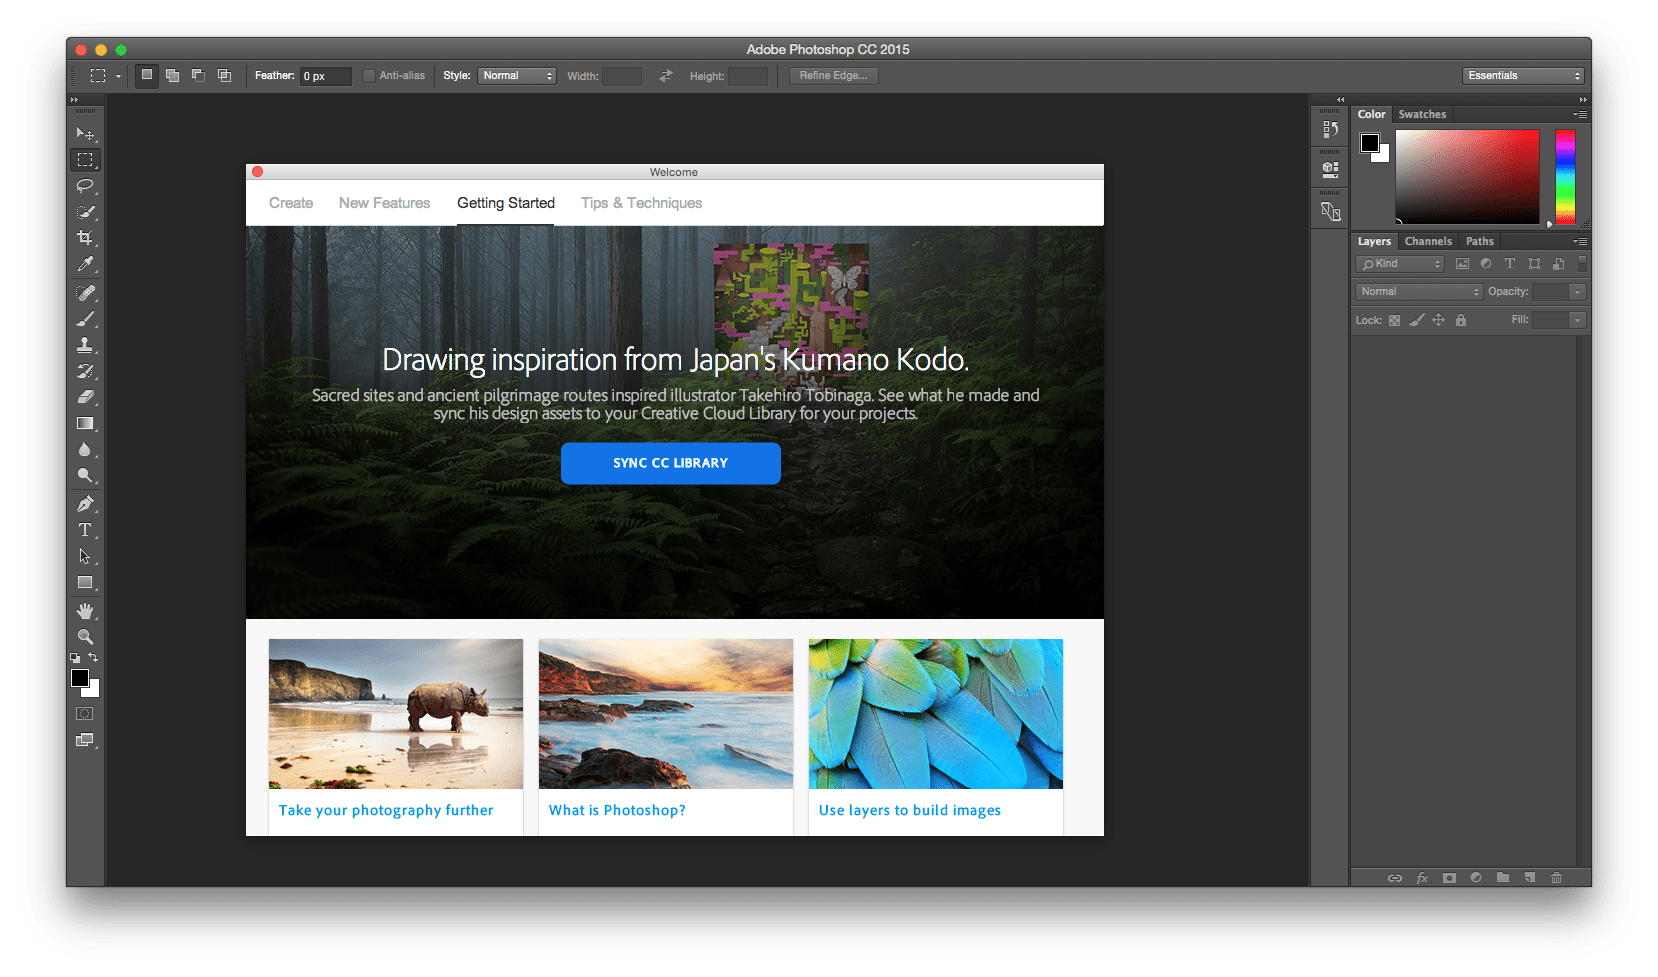This screenshot has width=1658, height=977.
Task: Click the default colors icon in toolbox
Action: [x=75, y=658]
